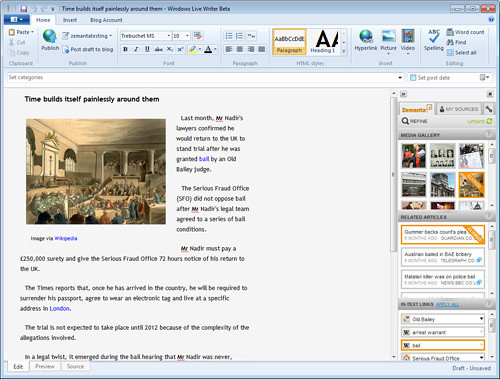Switch to the Zemanta sidebar tab
The width and height of the screenshot is (500, 379).
pyautogui.click(x=416, y=109)
